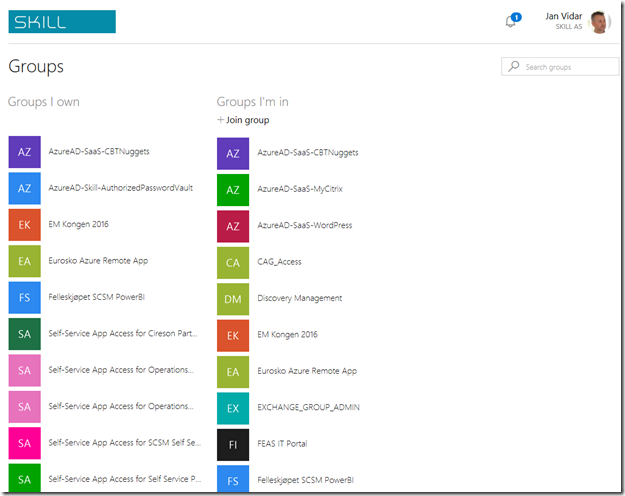Click green AZ MyCitrix tile
The image size is (625, 496).
[x=233, y=190]
